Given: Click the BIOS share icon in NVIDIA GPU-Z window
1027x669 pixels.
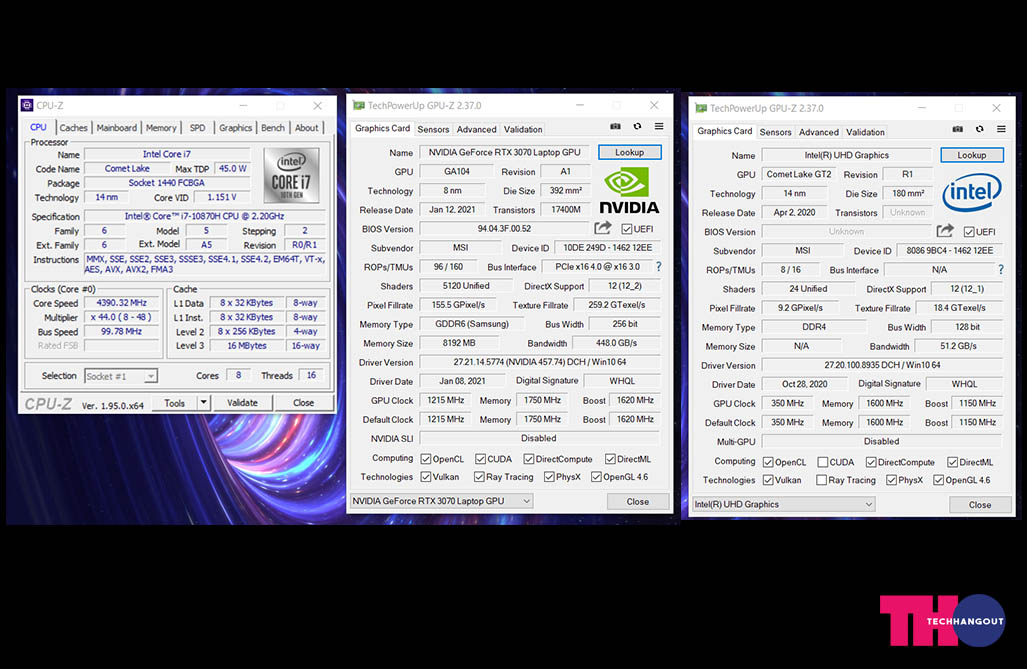Looking at the screenshot, I should (x=603, y=228).
